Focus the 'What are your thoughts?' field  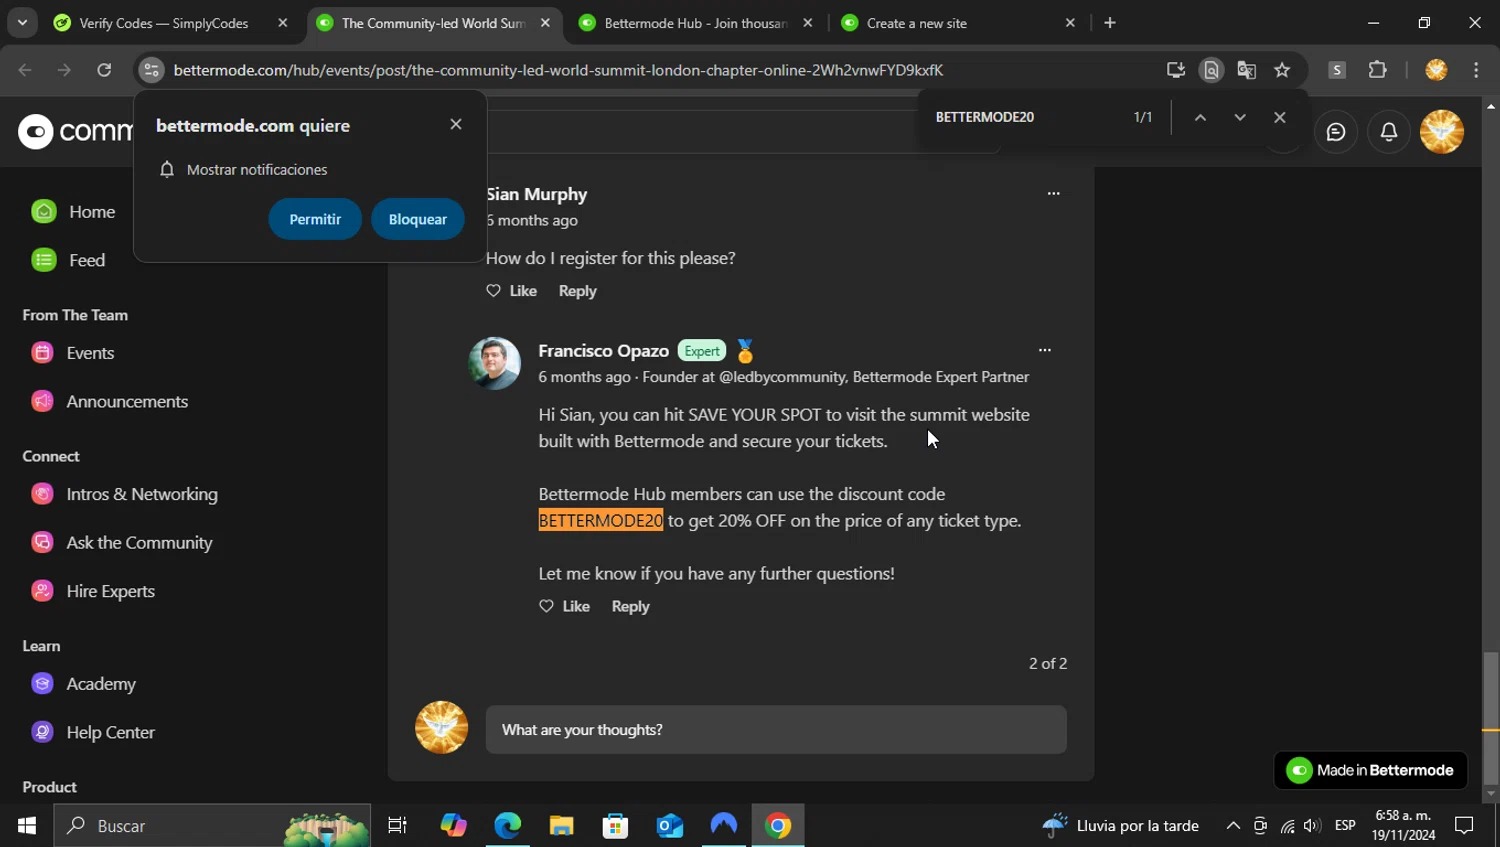point(776,730)
